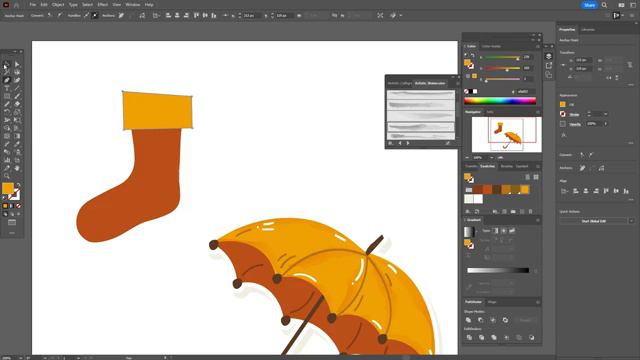
Task: Click Divide in Pathfinders row
Action: click(469, 338)
